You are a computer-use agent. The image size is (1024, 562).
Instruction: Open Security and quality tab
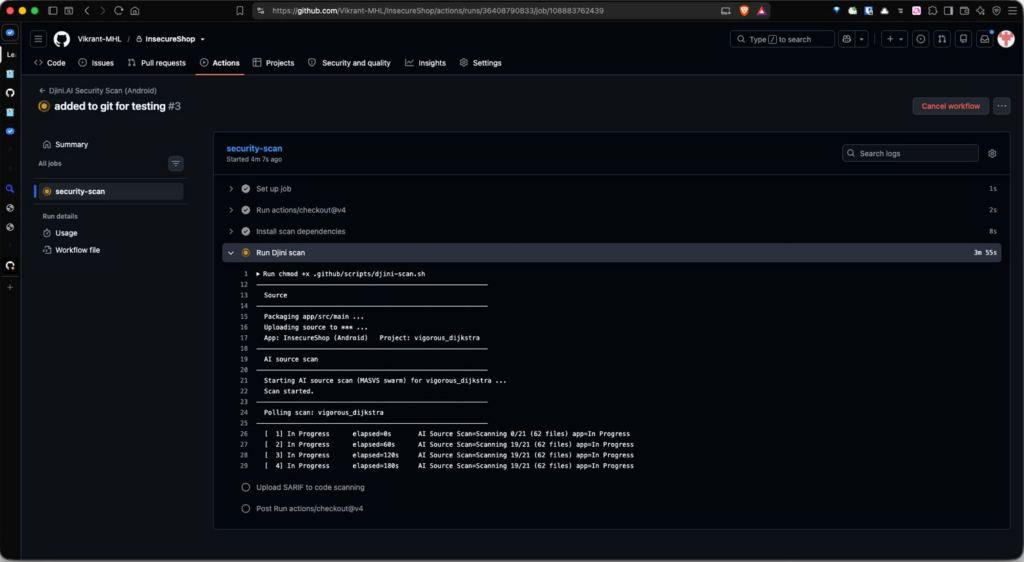(x=349, y=63)
